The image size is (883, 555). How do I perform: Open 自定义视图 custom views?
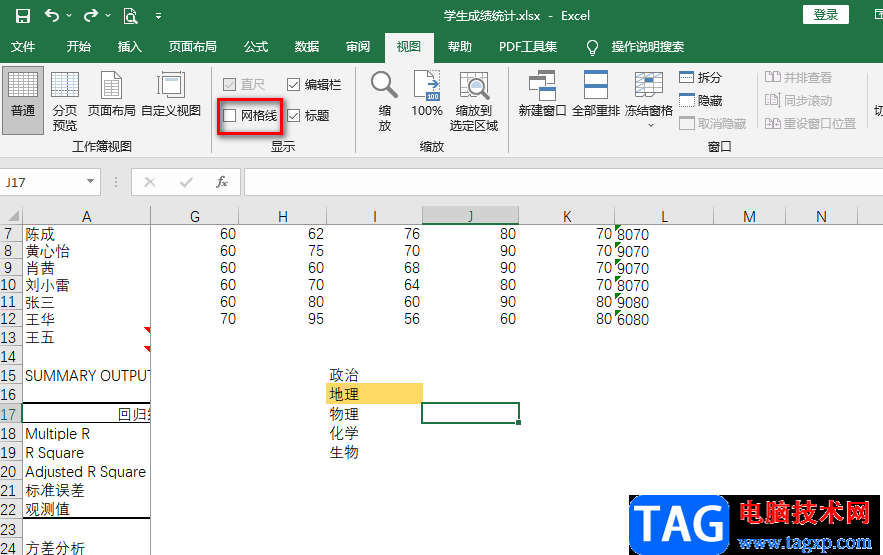click(171, 95)
